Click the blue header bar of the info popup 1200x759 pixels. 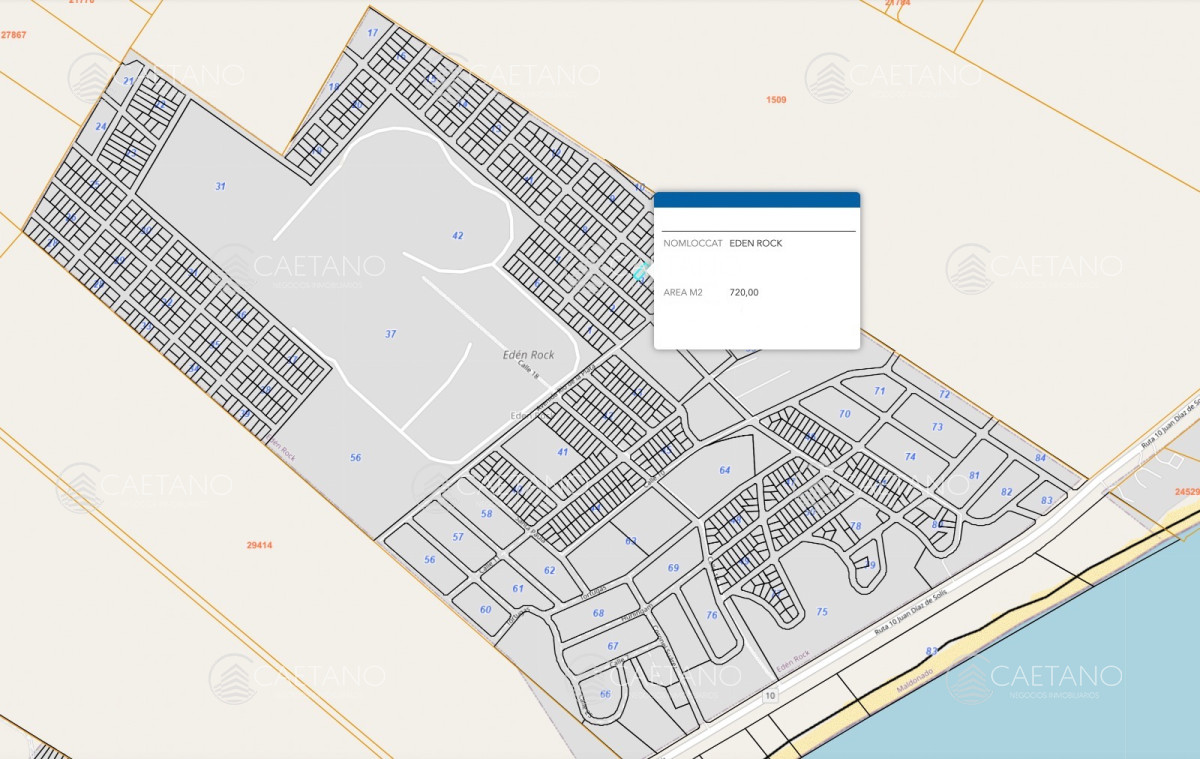[x=757, y=200]
